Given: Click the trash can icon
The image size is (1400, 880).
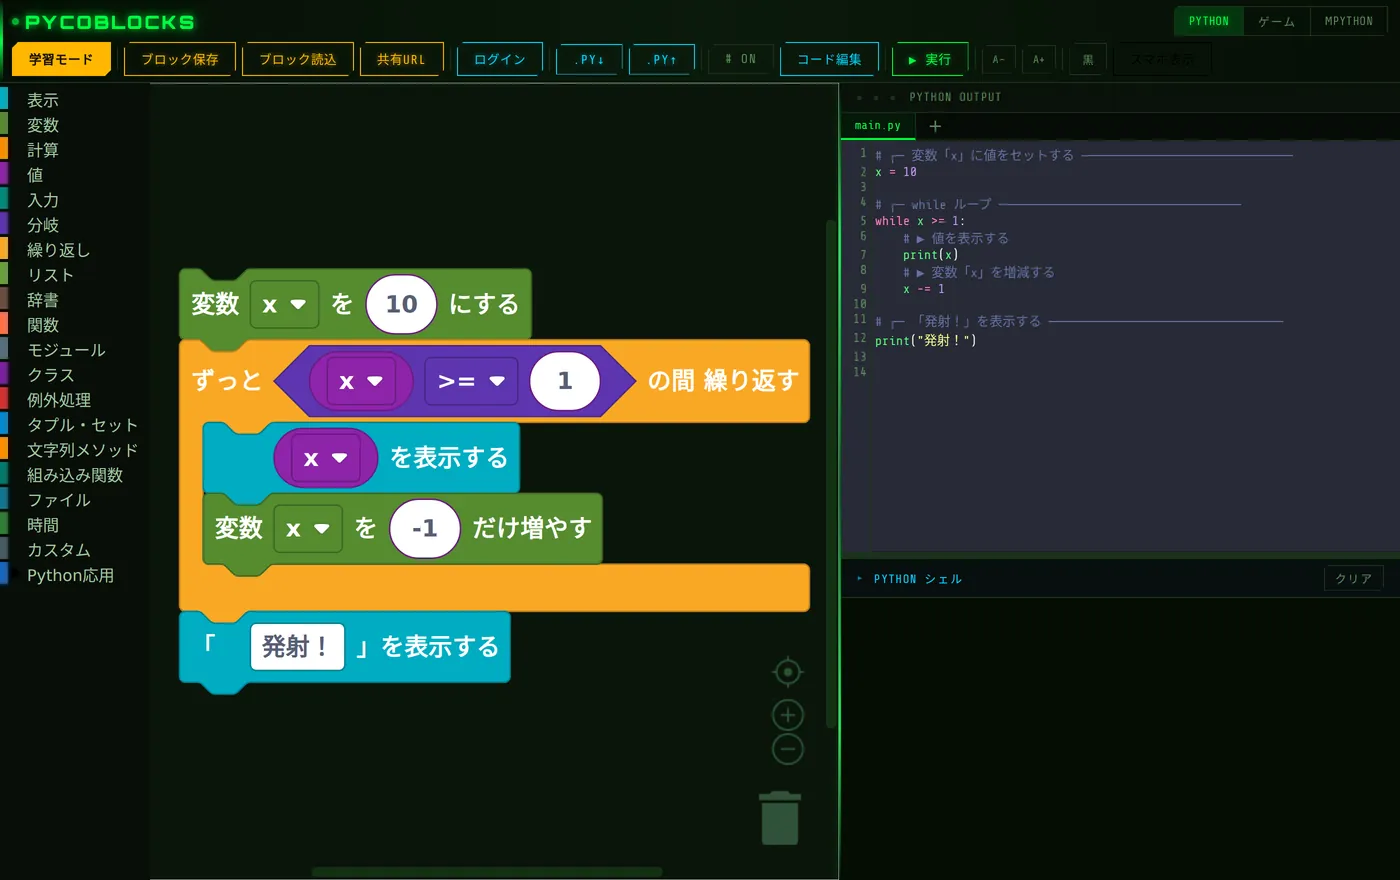Looking at the screenshot, I should [x=780, y=818].
